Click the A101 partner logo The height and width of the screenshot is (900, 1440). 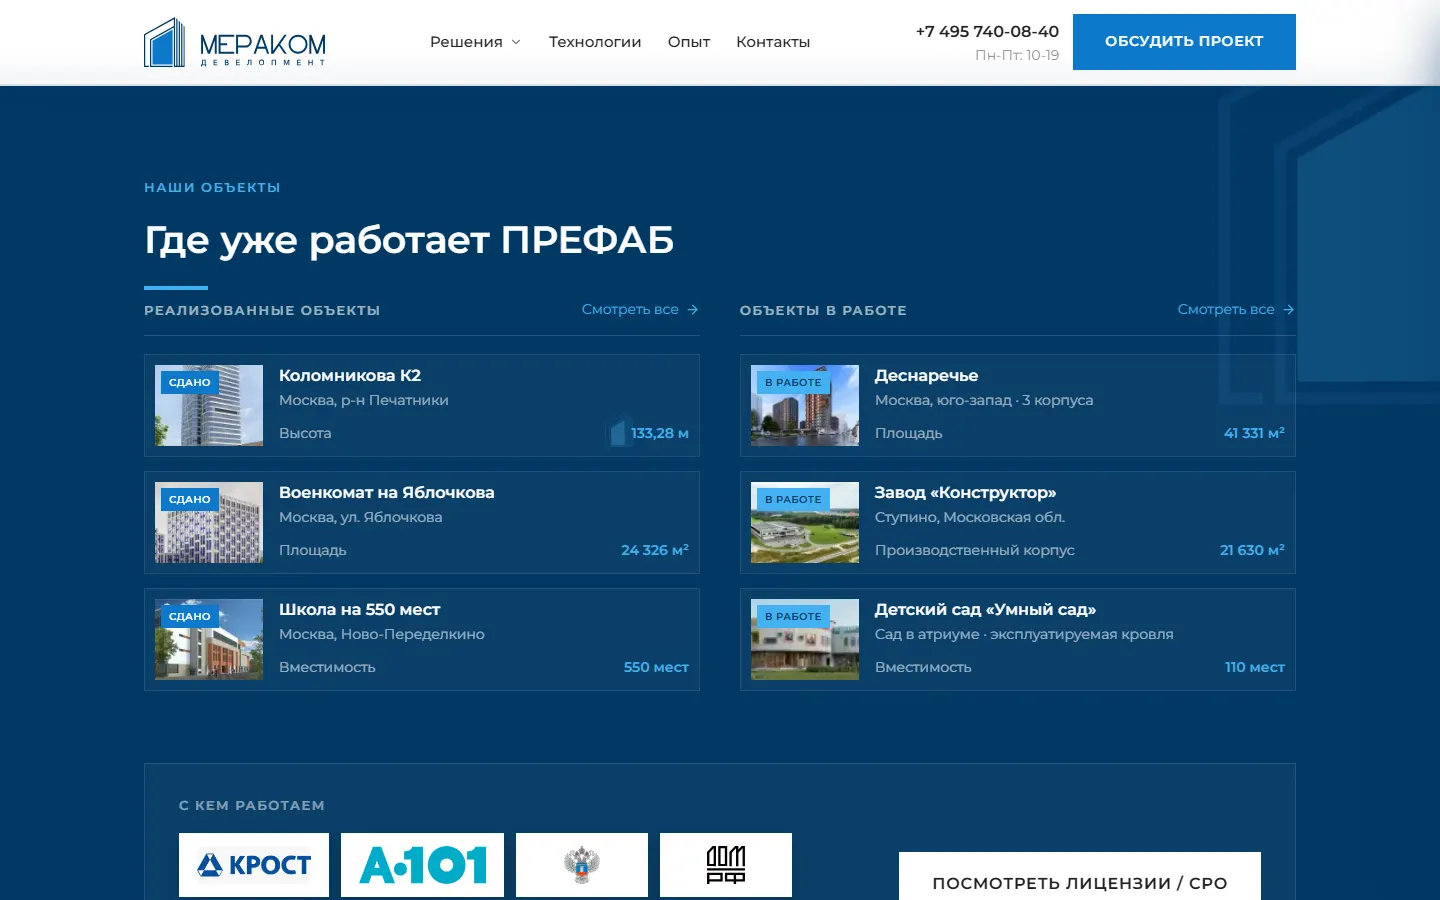[x=422, y=865]
